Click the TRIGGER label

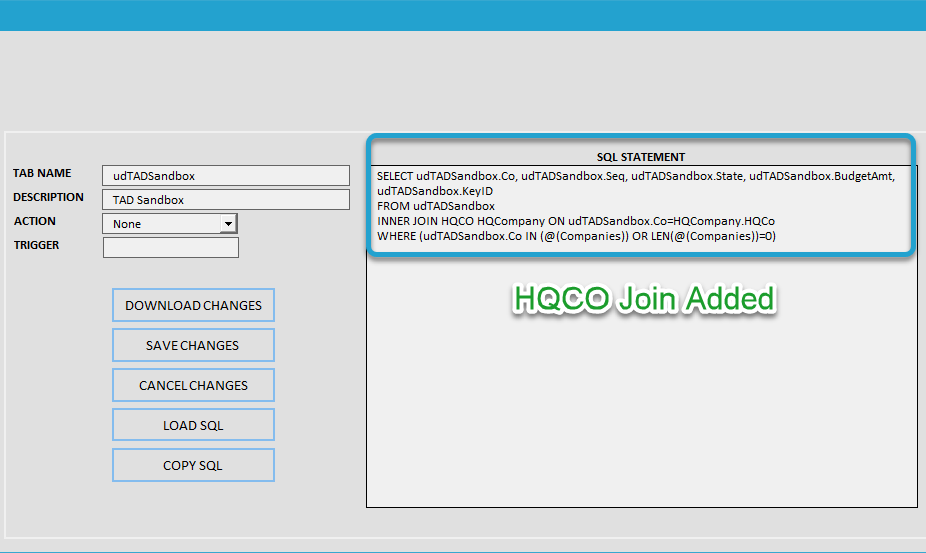[x=37, y=245]
